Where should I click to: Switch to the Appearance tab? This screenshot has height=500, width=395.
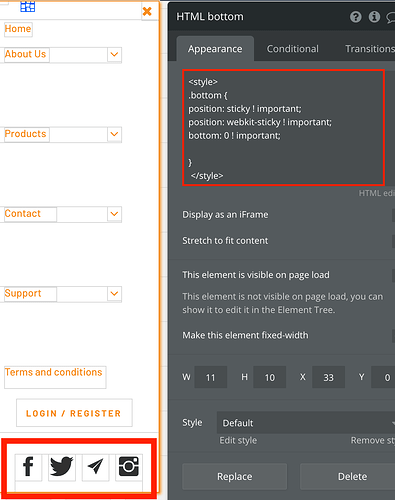[x=215, y=49]
